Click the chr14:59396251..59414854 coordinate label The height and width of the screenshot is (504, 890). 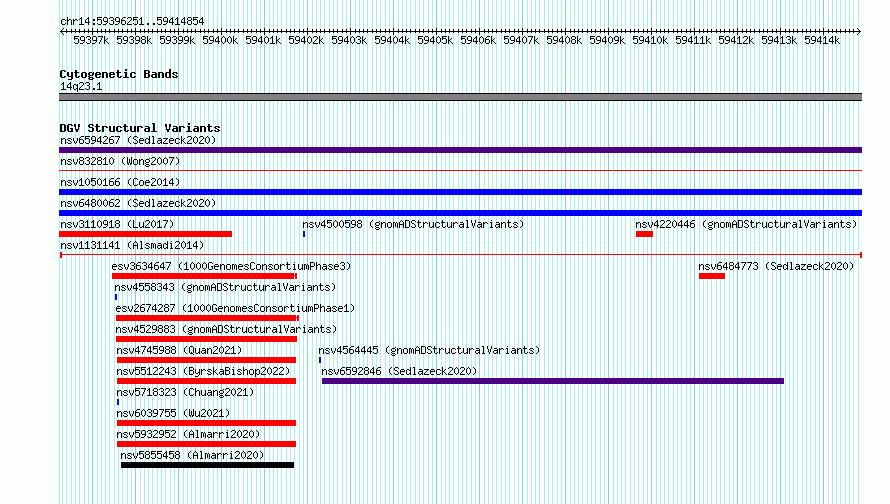point(132,21)
